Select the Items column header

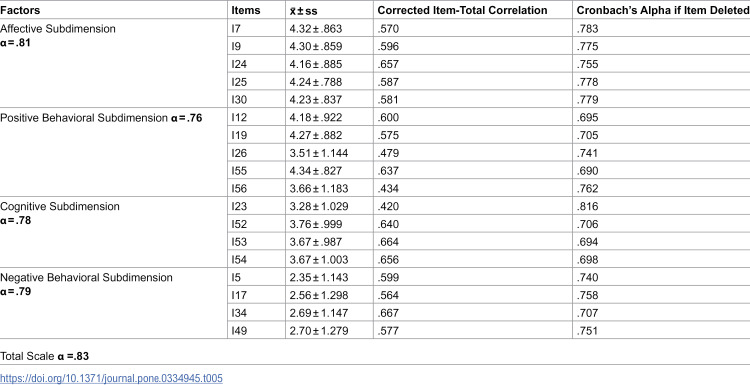246,10
